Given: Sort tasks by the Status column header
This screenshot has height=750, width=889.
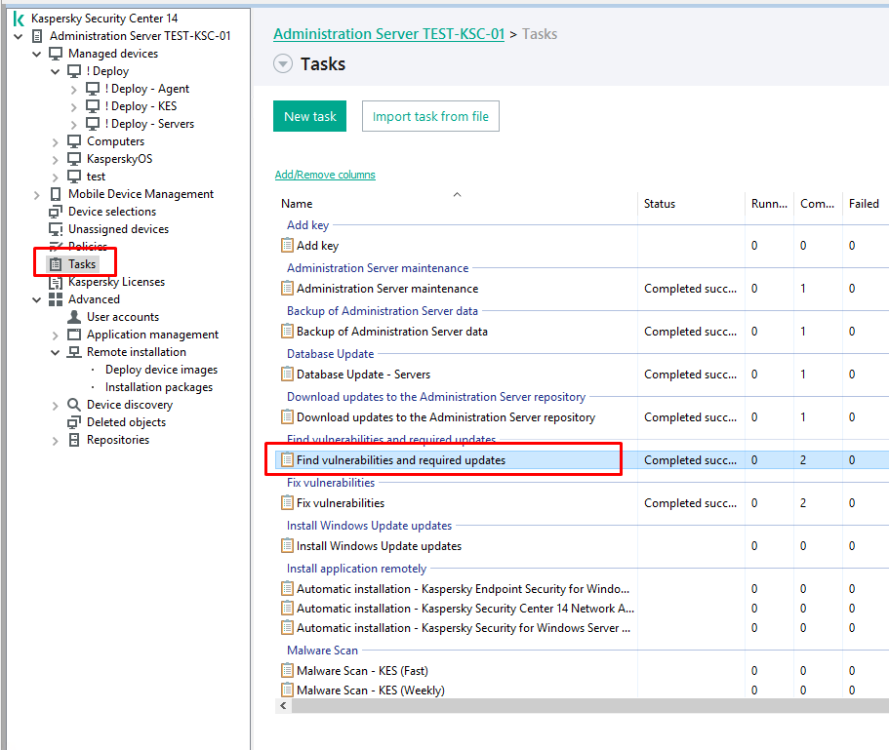Looking at the screenshot, I should pos(659,204).
